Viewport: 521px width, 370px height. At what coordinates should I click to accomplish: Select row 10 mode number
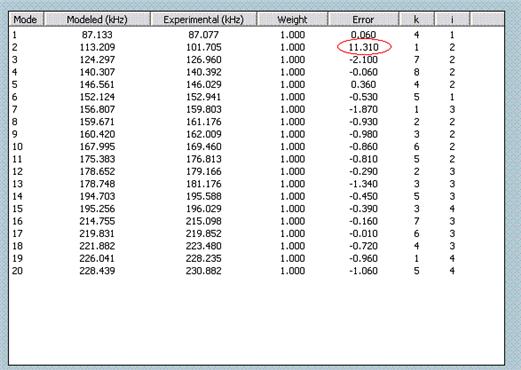[x=17, y=147]
